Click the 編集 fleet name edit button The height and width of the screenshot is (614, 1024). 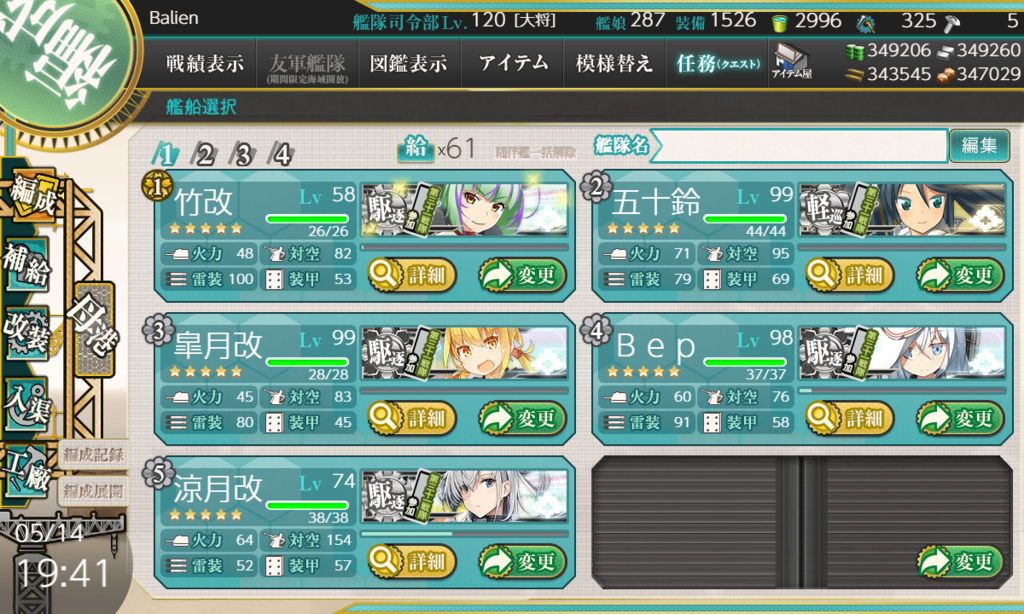[979, 145]
